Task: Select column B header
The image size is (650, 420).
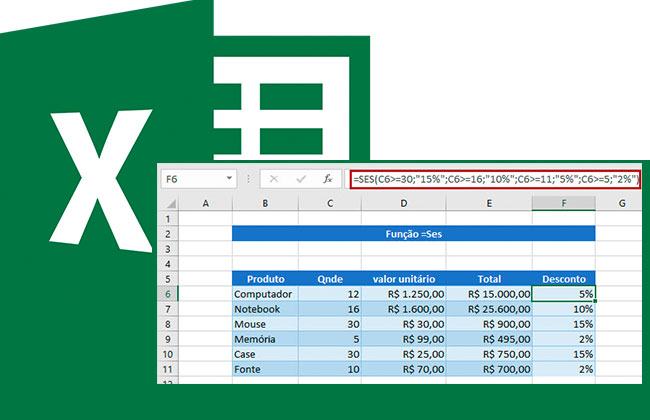Action: 265,203
